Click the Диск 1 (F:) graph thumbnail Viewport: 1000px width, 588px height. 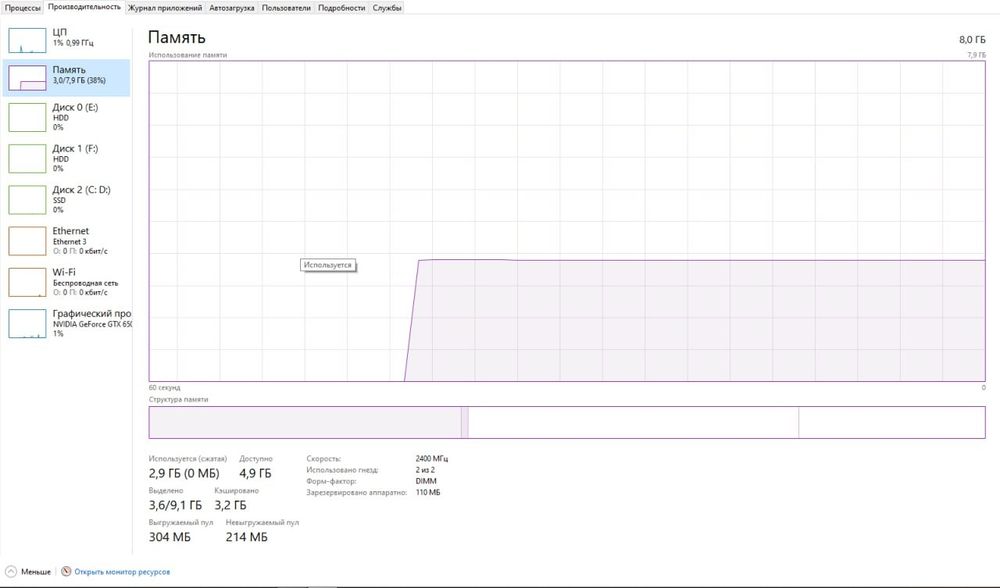point(27,158)
